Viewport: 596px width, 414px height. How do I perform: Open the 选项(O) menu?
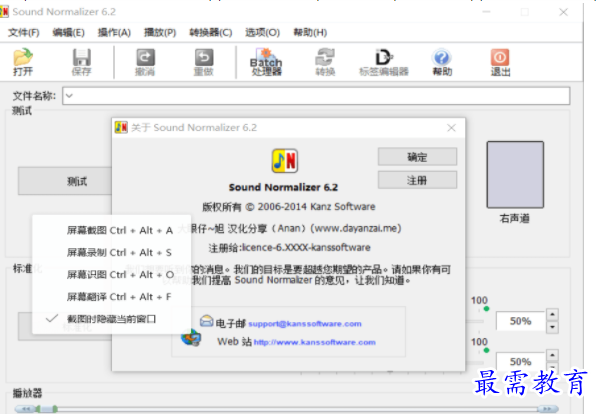coord(262,33)
